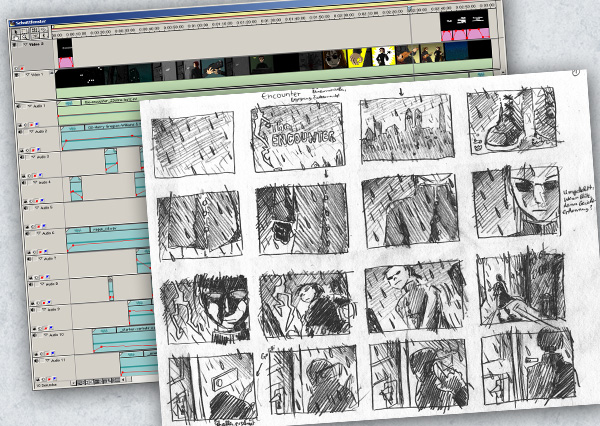Image resolution: width=600 pixels, height=426 pixels.
Task: Toggle eye visibility of Video 2 track
Action: pos(15,44)
